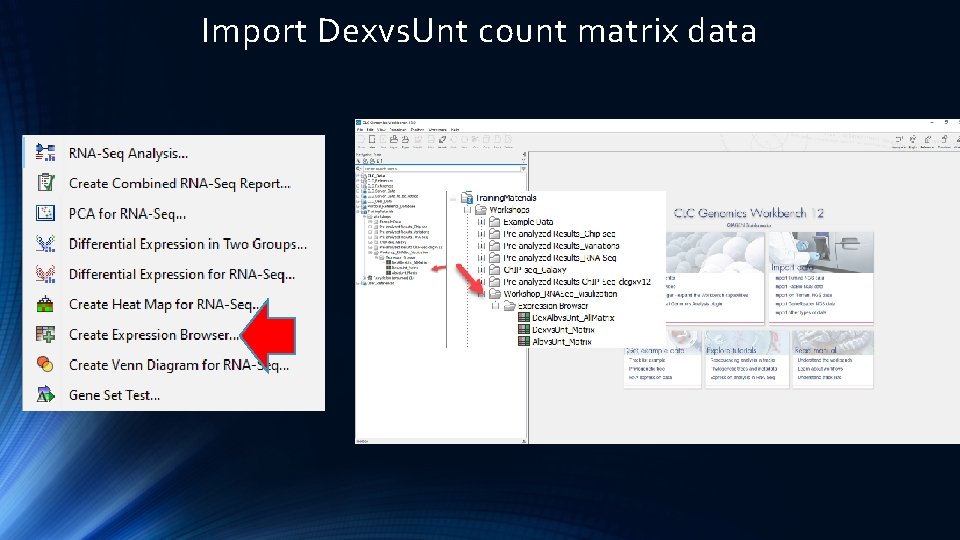Image resolution: width=960 pixels, height=540 pixels.
Task: Expand Pre analyzed Results_Chip seq folder
Action: tap(481, 234)
